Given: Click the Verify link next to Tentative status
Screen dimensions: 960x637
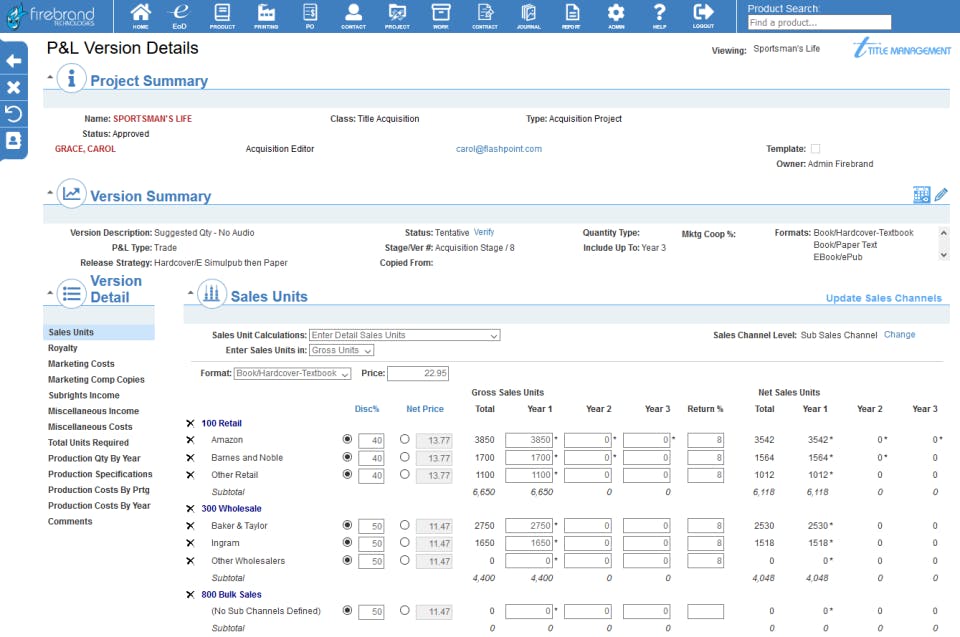Looking at the screenshot, I should pyautogui.click(x=484, y=233).
